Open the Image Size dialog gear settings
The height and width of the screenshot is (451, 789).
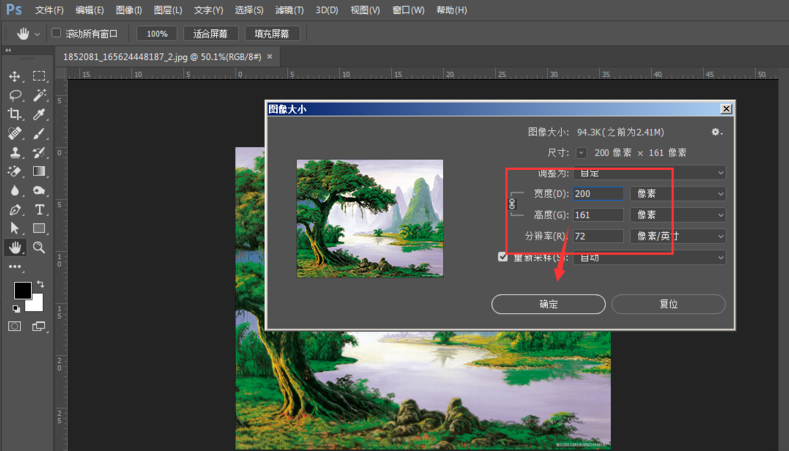717,132
